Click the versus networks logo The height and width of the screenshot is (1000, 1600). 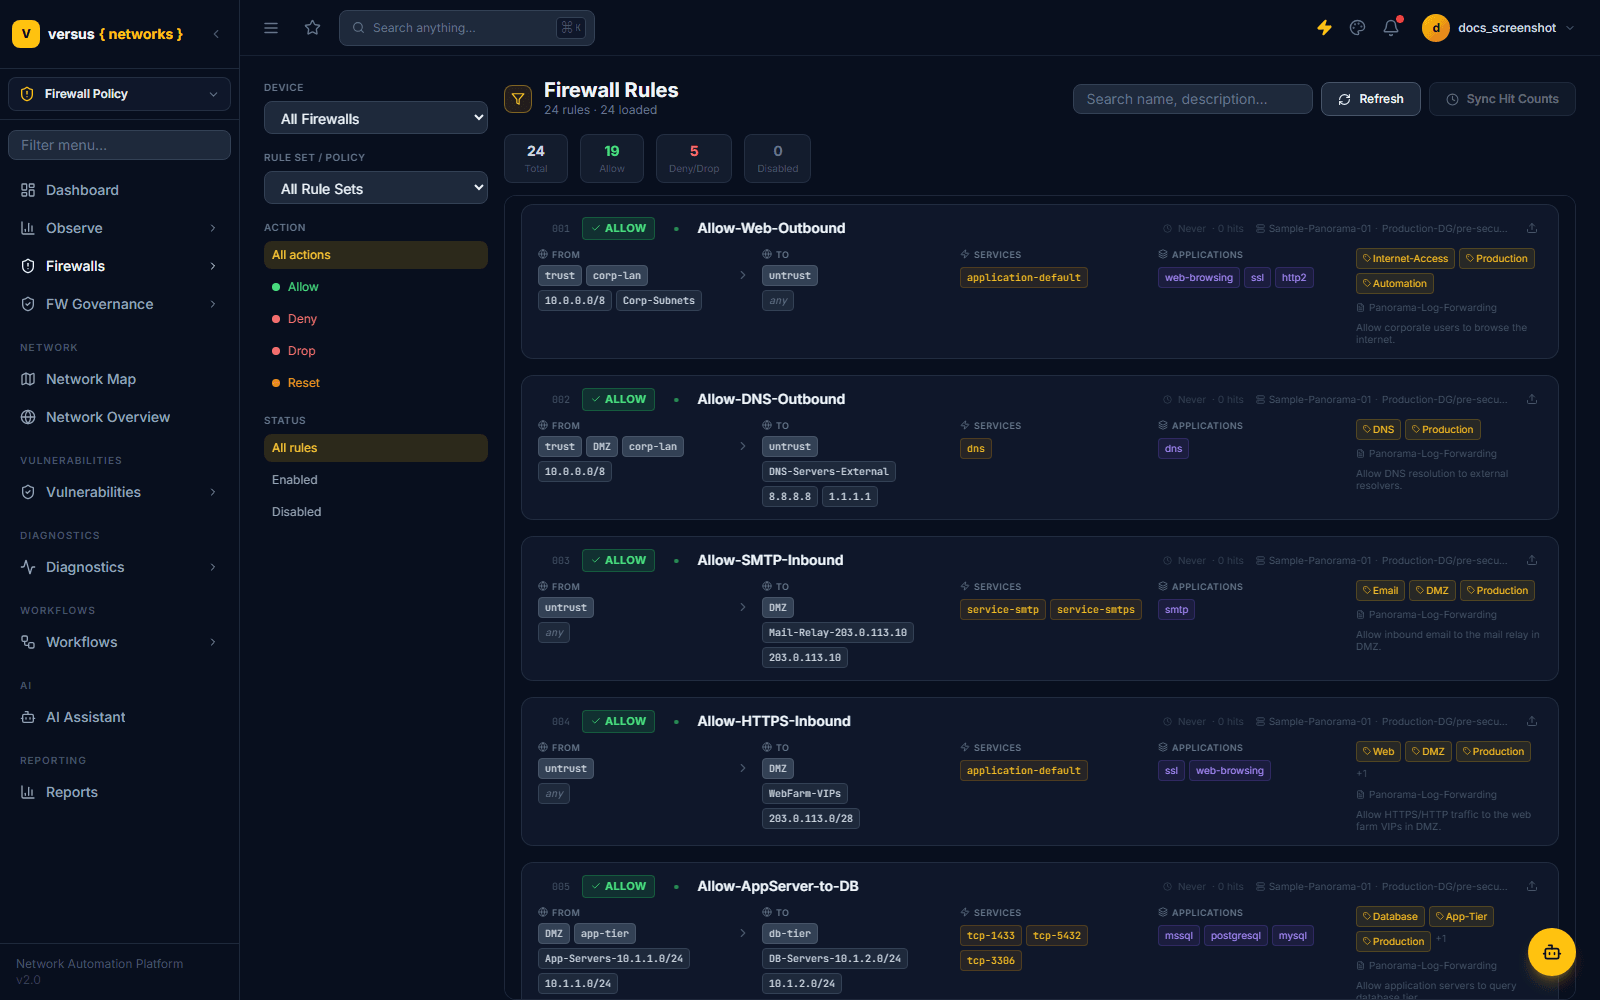(98, 34)
